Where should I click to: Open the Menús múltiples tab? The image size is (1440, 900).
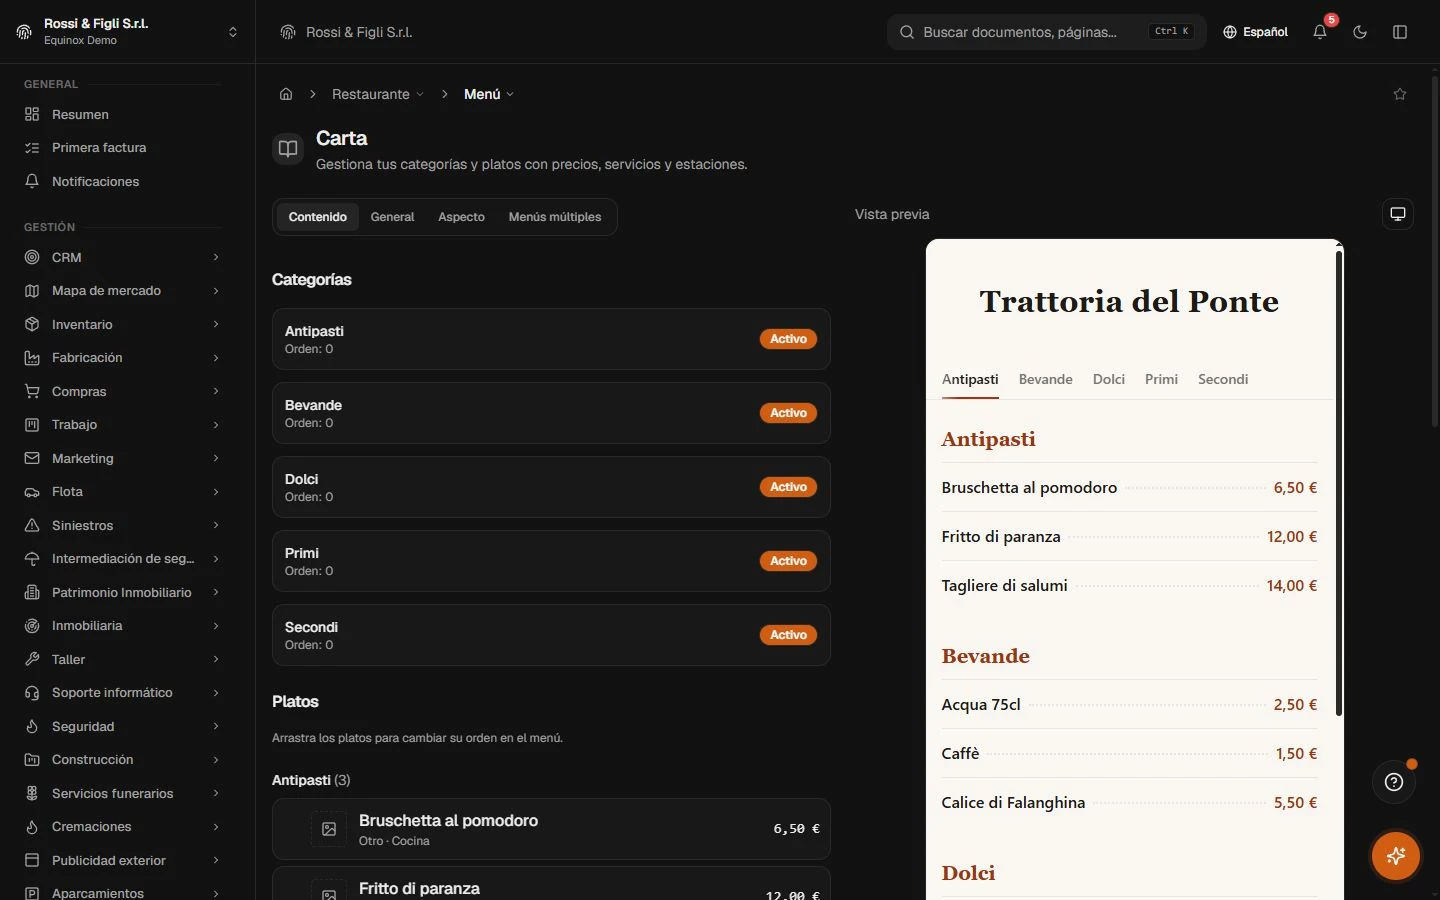tap(555, 217)
